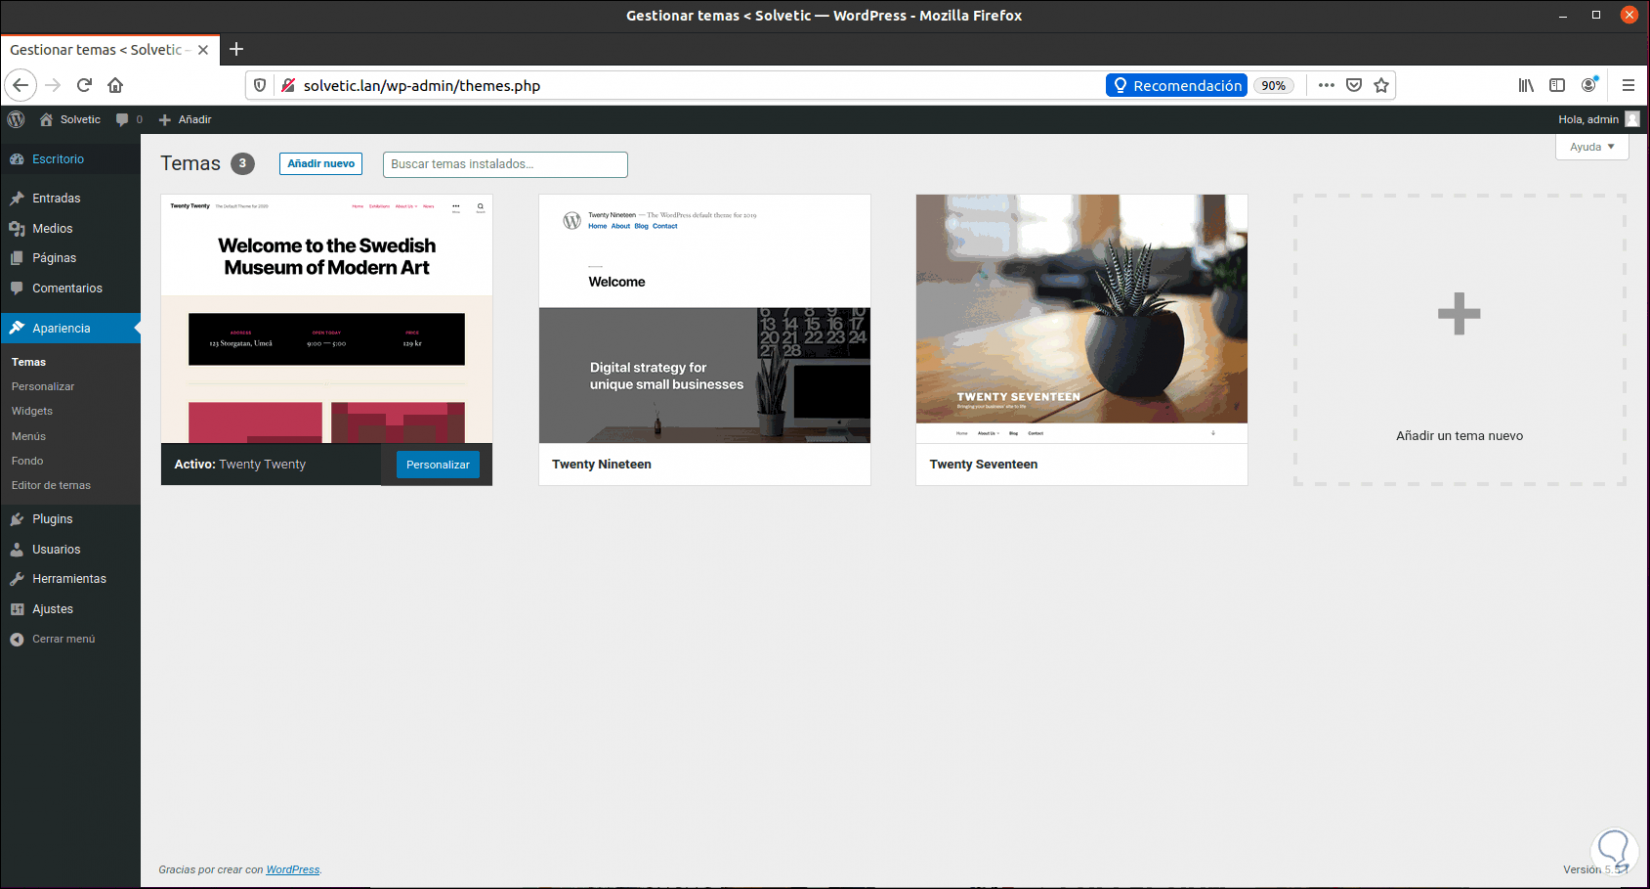Close the Gestionar temas browser tab

click(x=203, y=50)
